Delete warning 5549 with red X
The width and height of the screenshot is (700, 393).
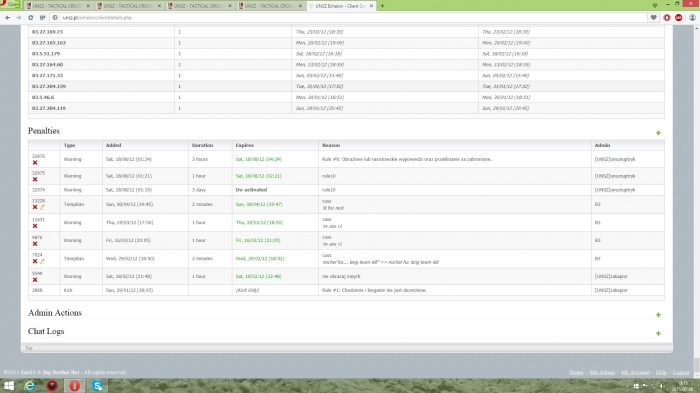[x=35, y=280]
